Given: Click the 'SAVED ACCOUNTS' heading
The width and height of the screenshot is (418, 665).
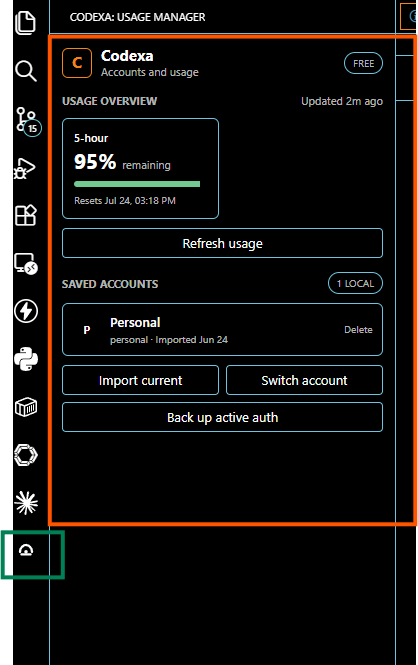Looking at the screenshot, I should tap(110, 284).
